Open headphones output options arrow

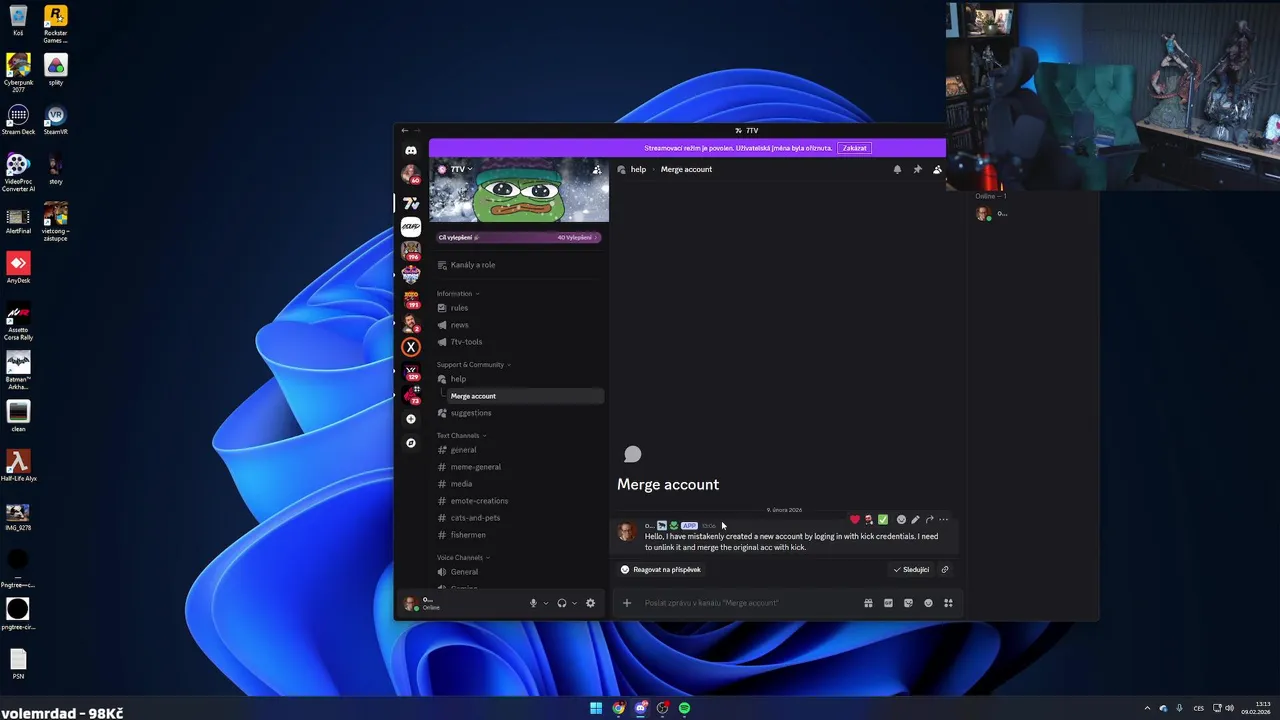575,603
